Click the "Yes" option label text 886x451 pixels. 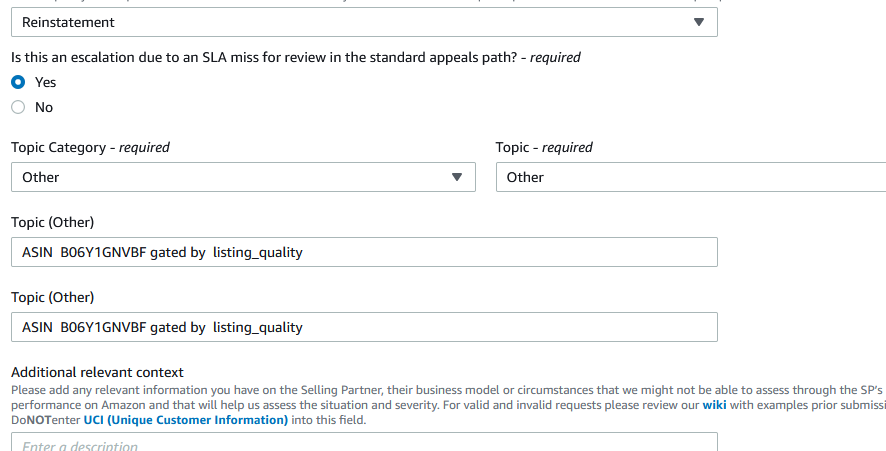pyautogui.click(x=45, y=82)
